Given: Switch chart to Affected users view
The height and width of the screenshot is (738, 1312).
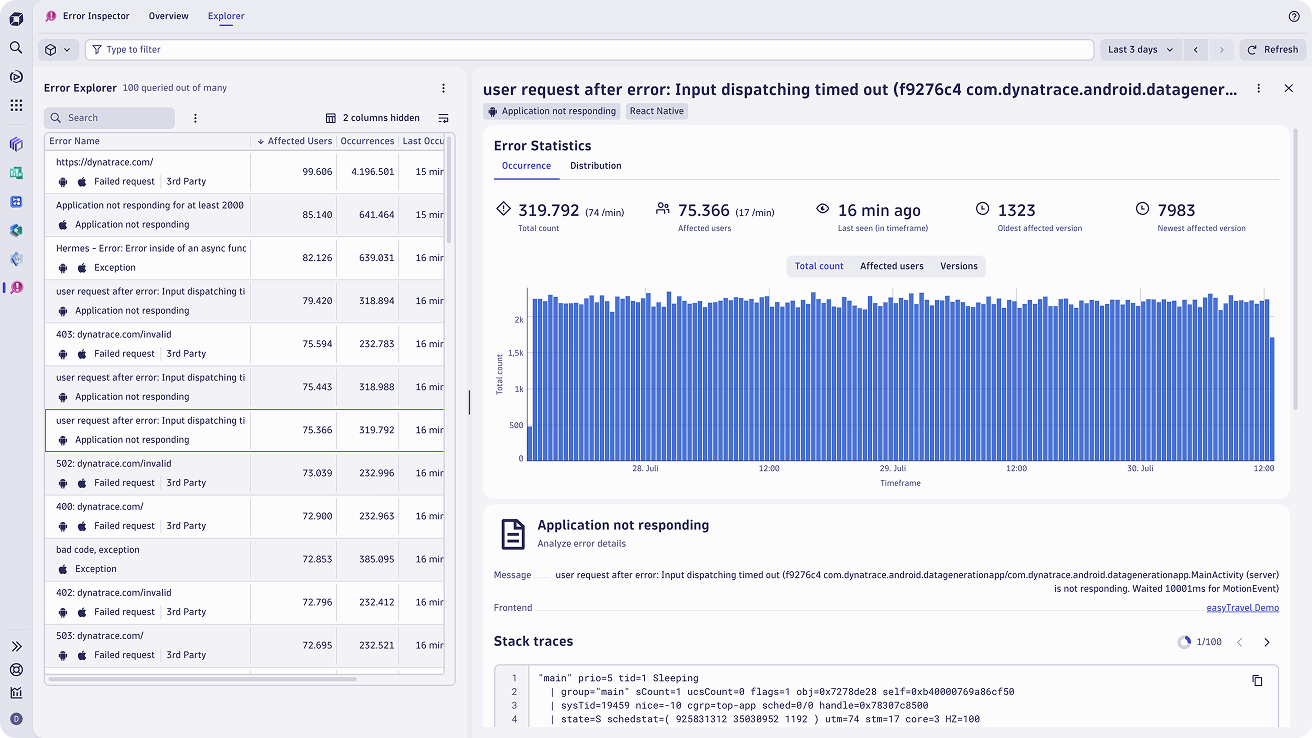Looking at the screenshot, I should (x=891, y=266).
